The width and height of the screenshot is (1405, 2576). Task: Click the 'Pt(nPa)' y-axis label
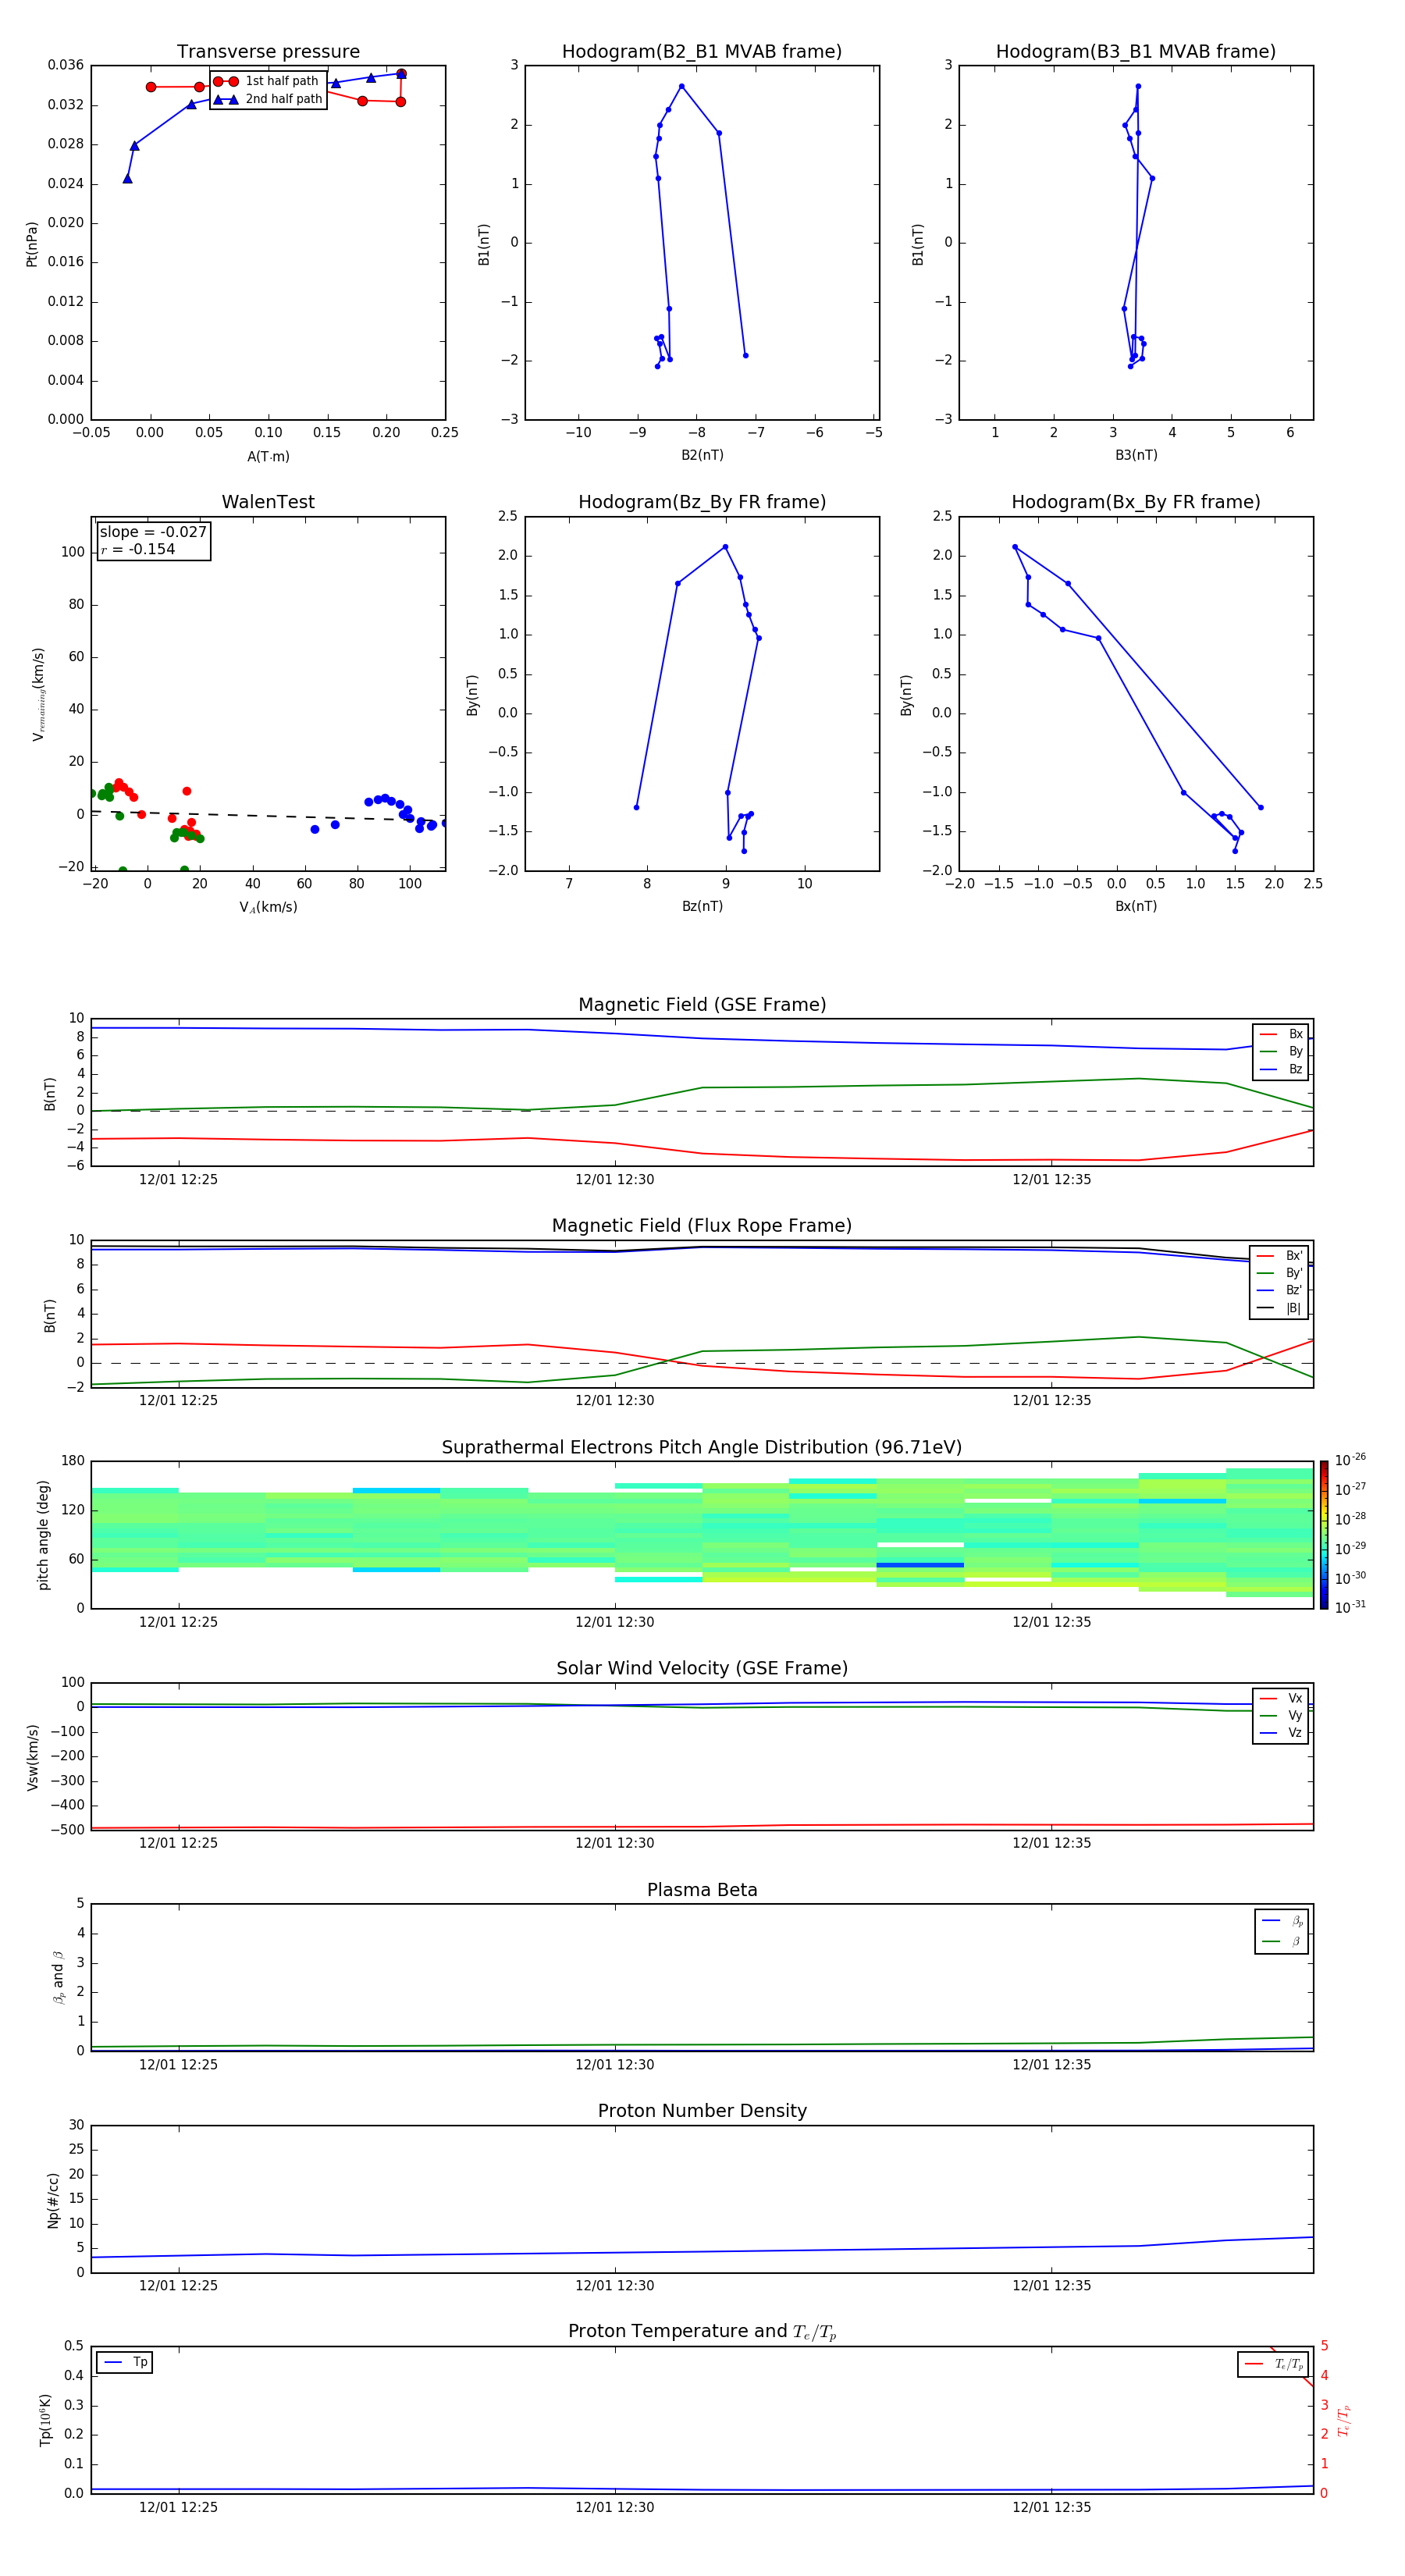[32, 244]
